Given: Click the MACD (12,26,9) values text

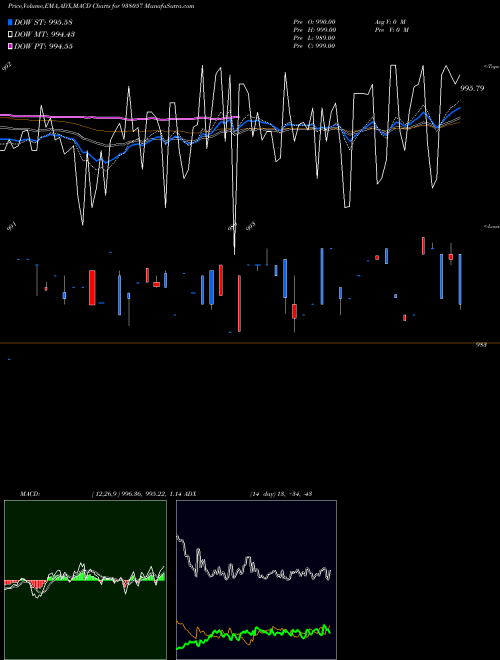Looking at the screenshot, I should (136, 494).
